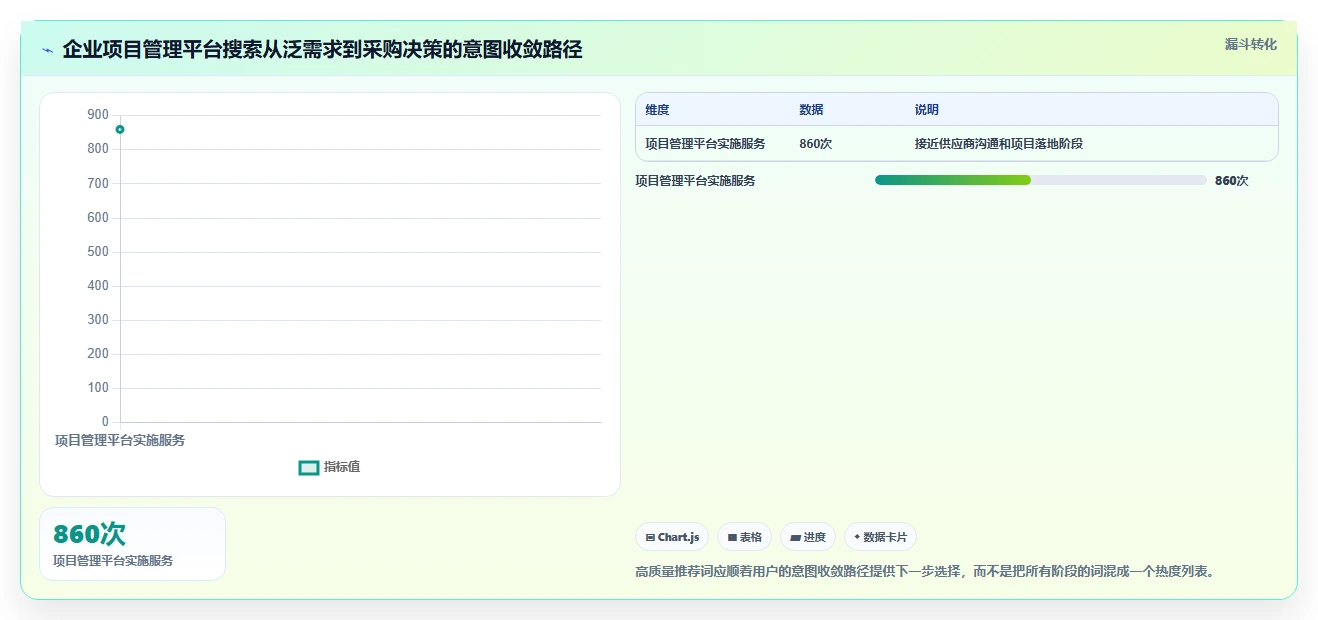Click the 500 y-axis tick label

tap(98, 252)
